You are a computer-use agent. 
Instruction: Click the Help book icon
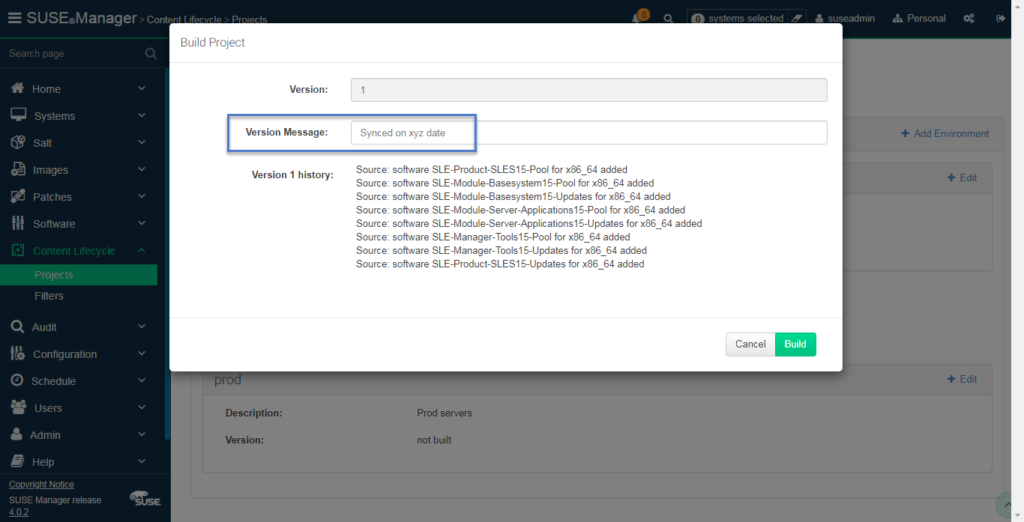tap(18, 461)
